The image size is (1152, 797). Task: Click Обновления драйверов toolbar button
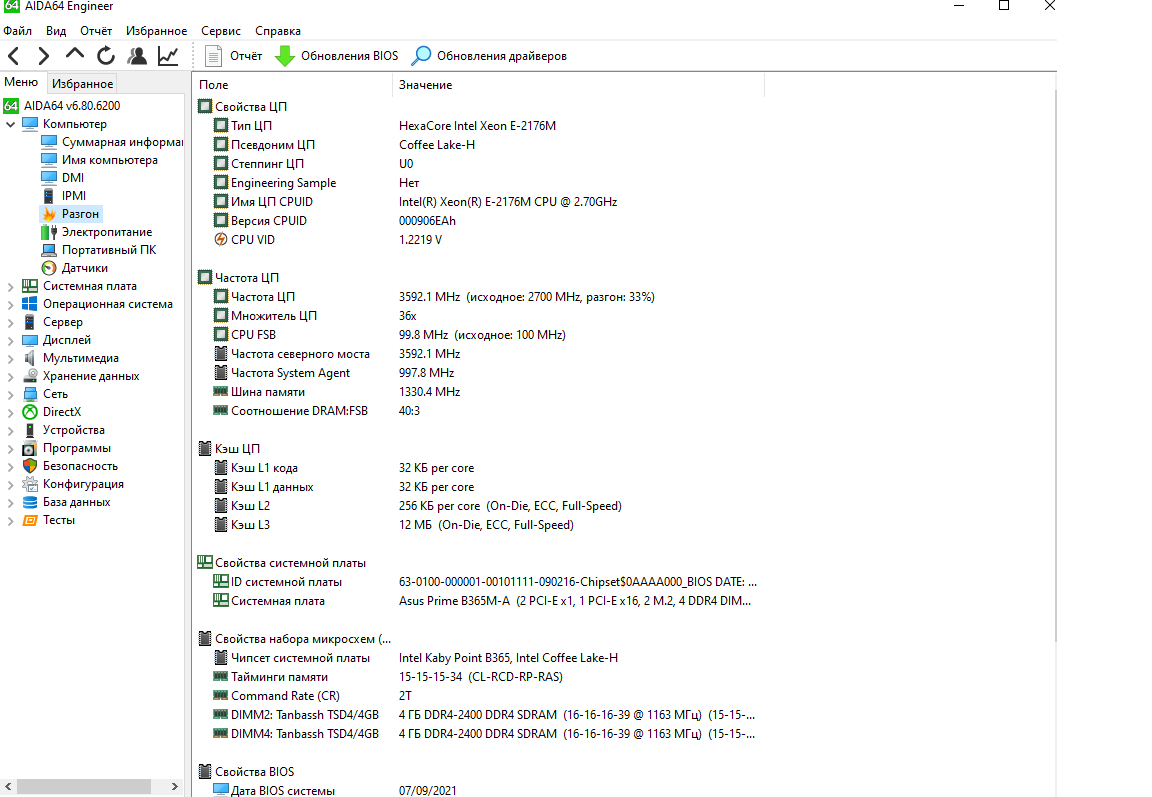point(489,56)
